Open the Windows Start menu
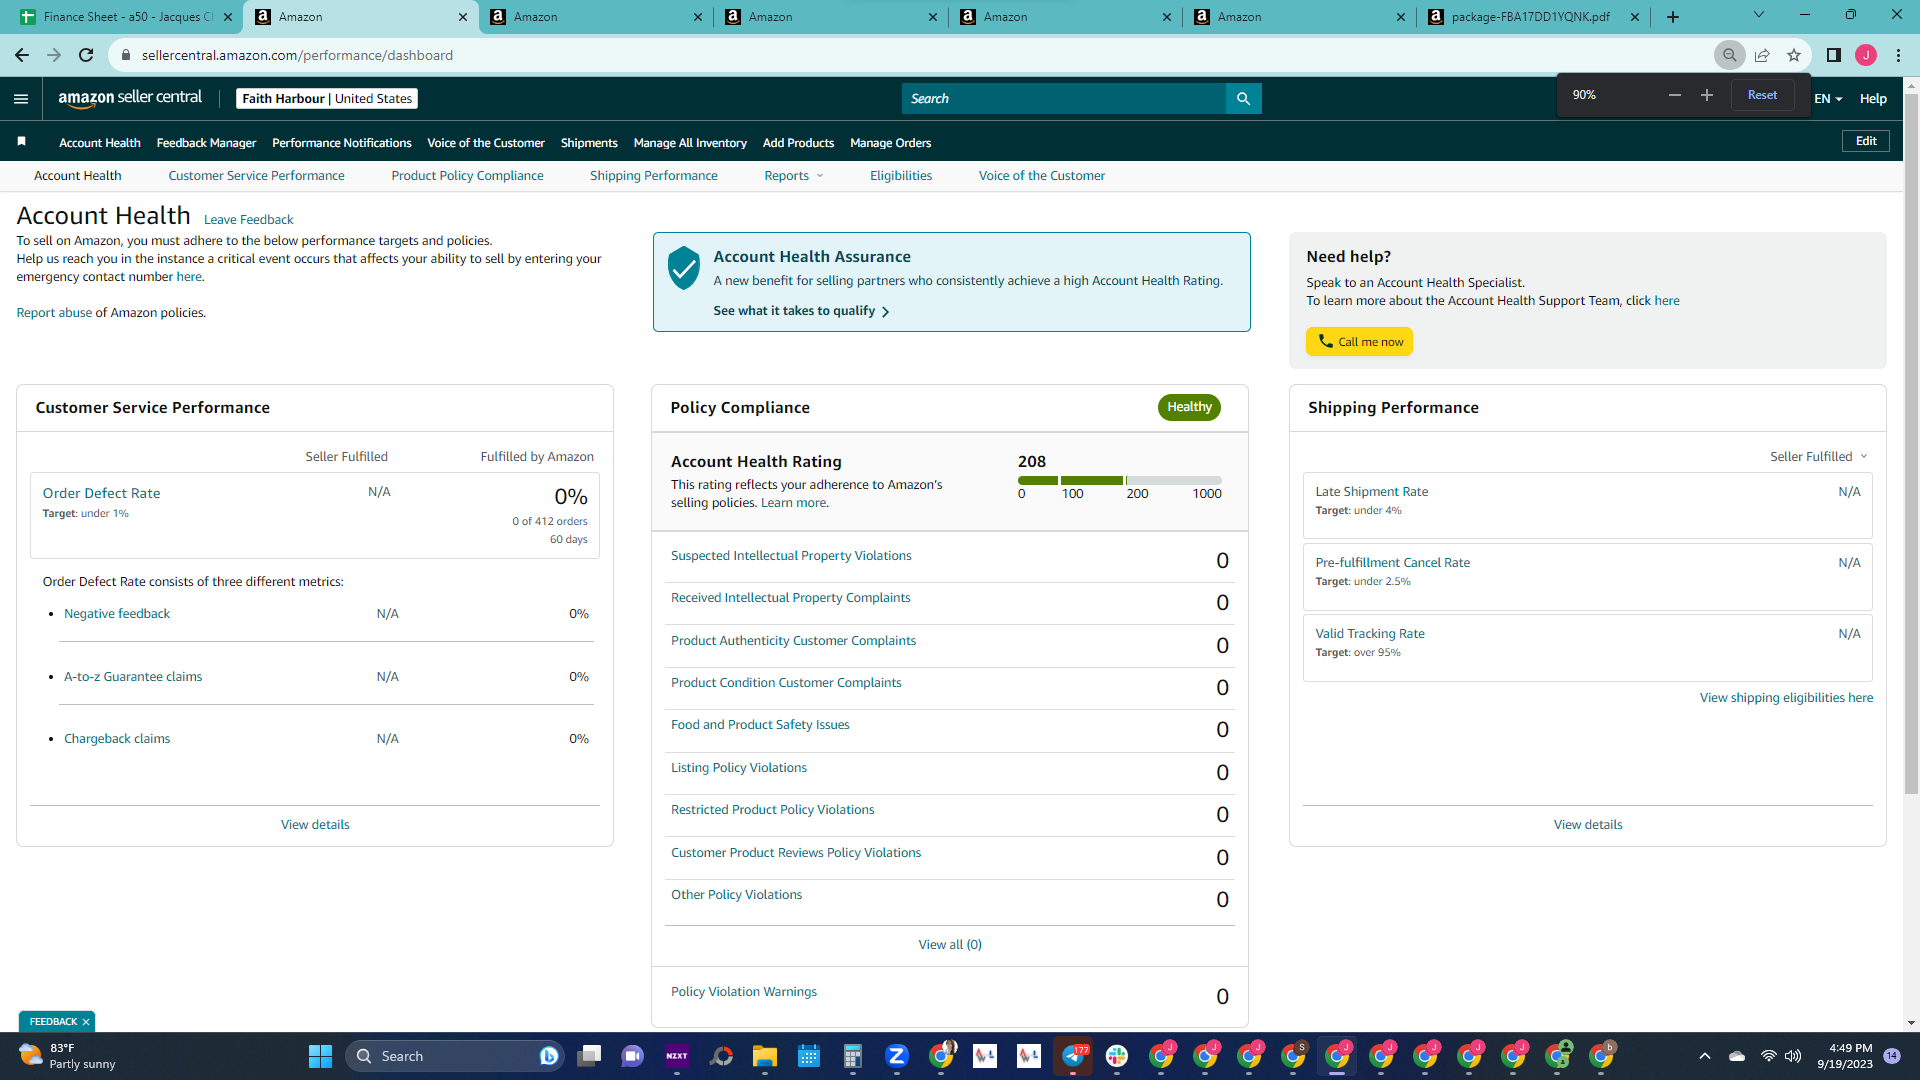Viewport: 1920px width, 1080px height. click(x=320, y=1056)
